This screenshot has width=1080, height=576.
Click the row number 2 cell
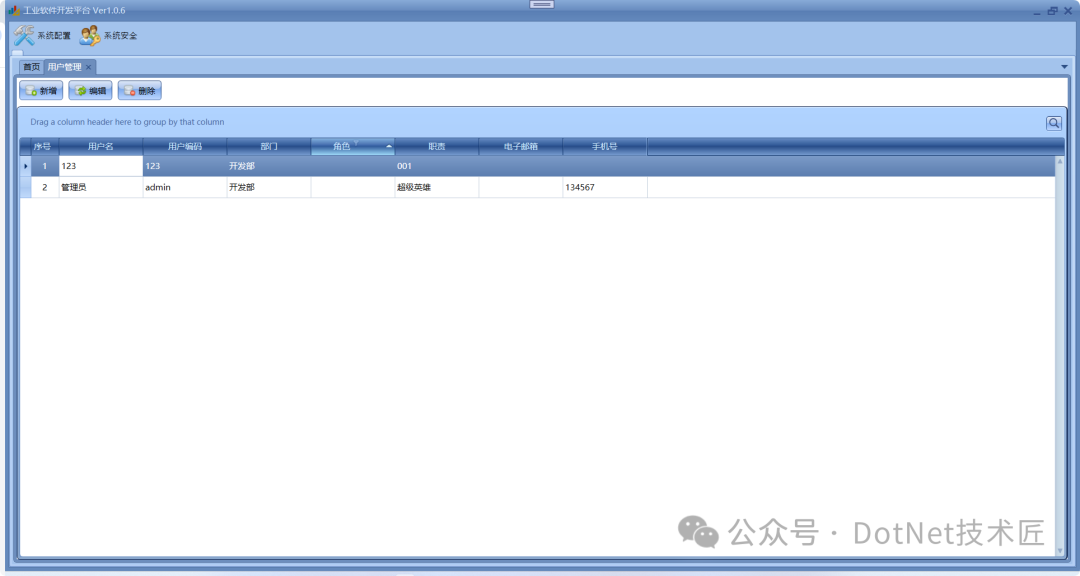pos(45,187)
